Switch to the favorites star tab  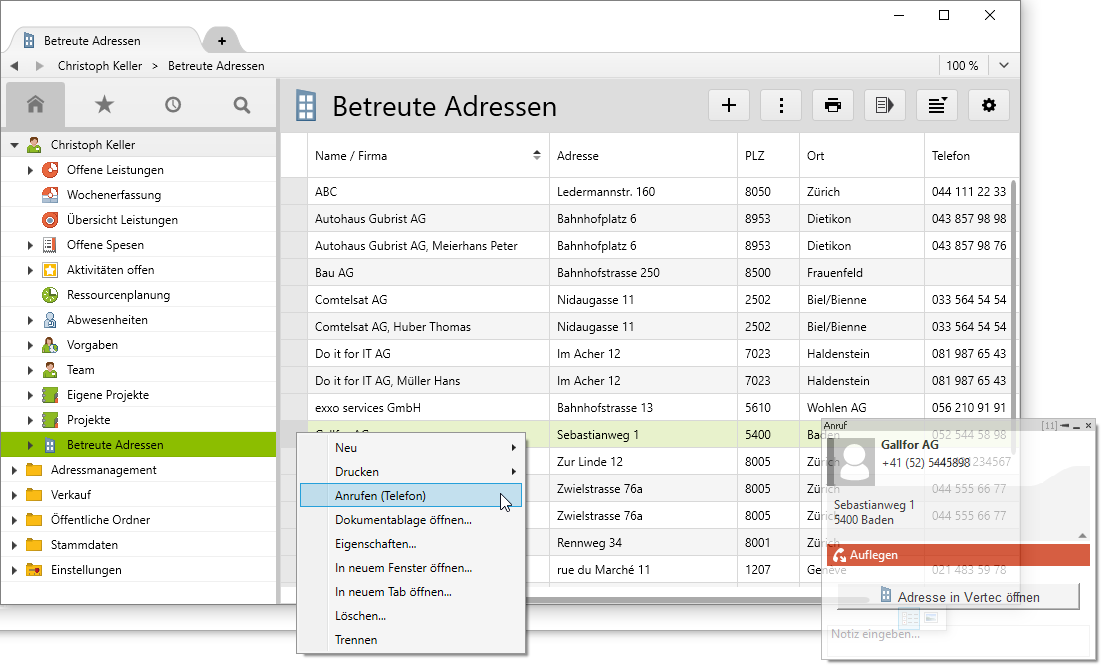pos(104,105)
